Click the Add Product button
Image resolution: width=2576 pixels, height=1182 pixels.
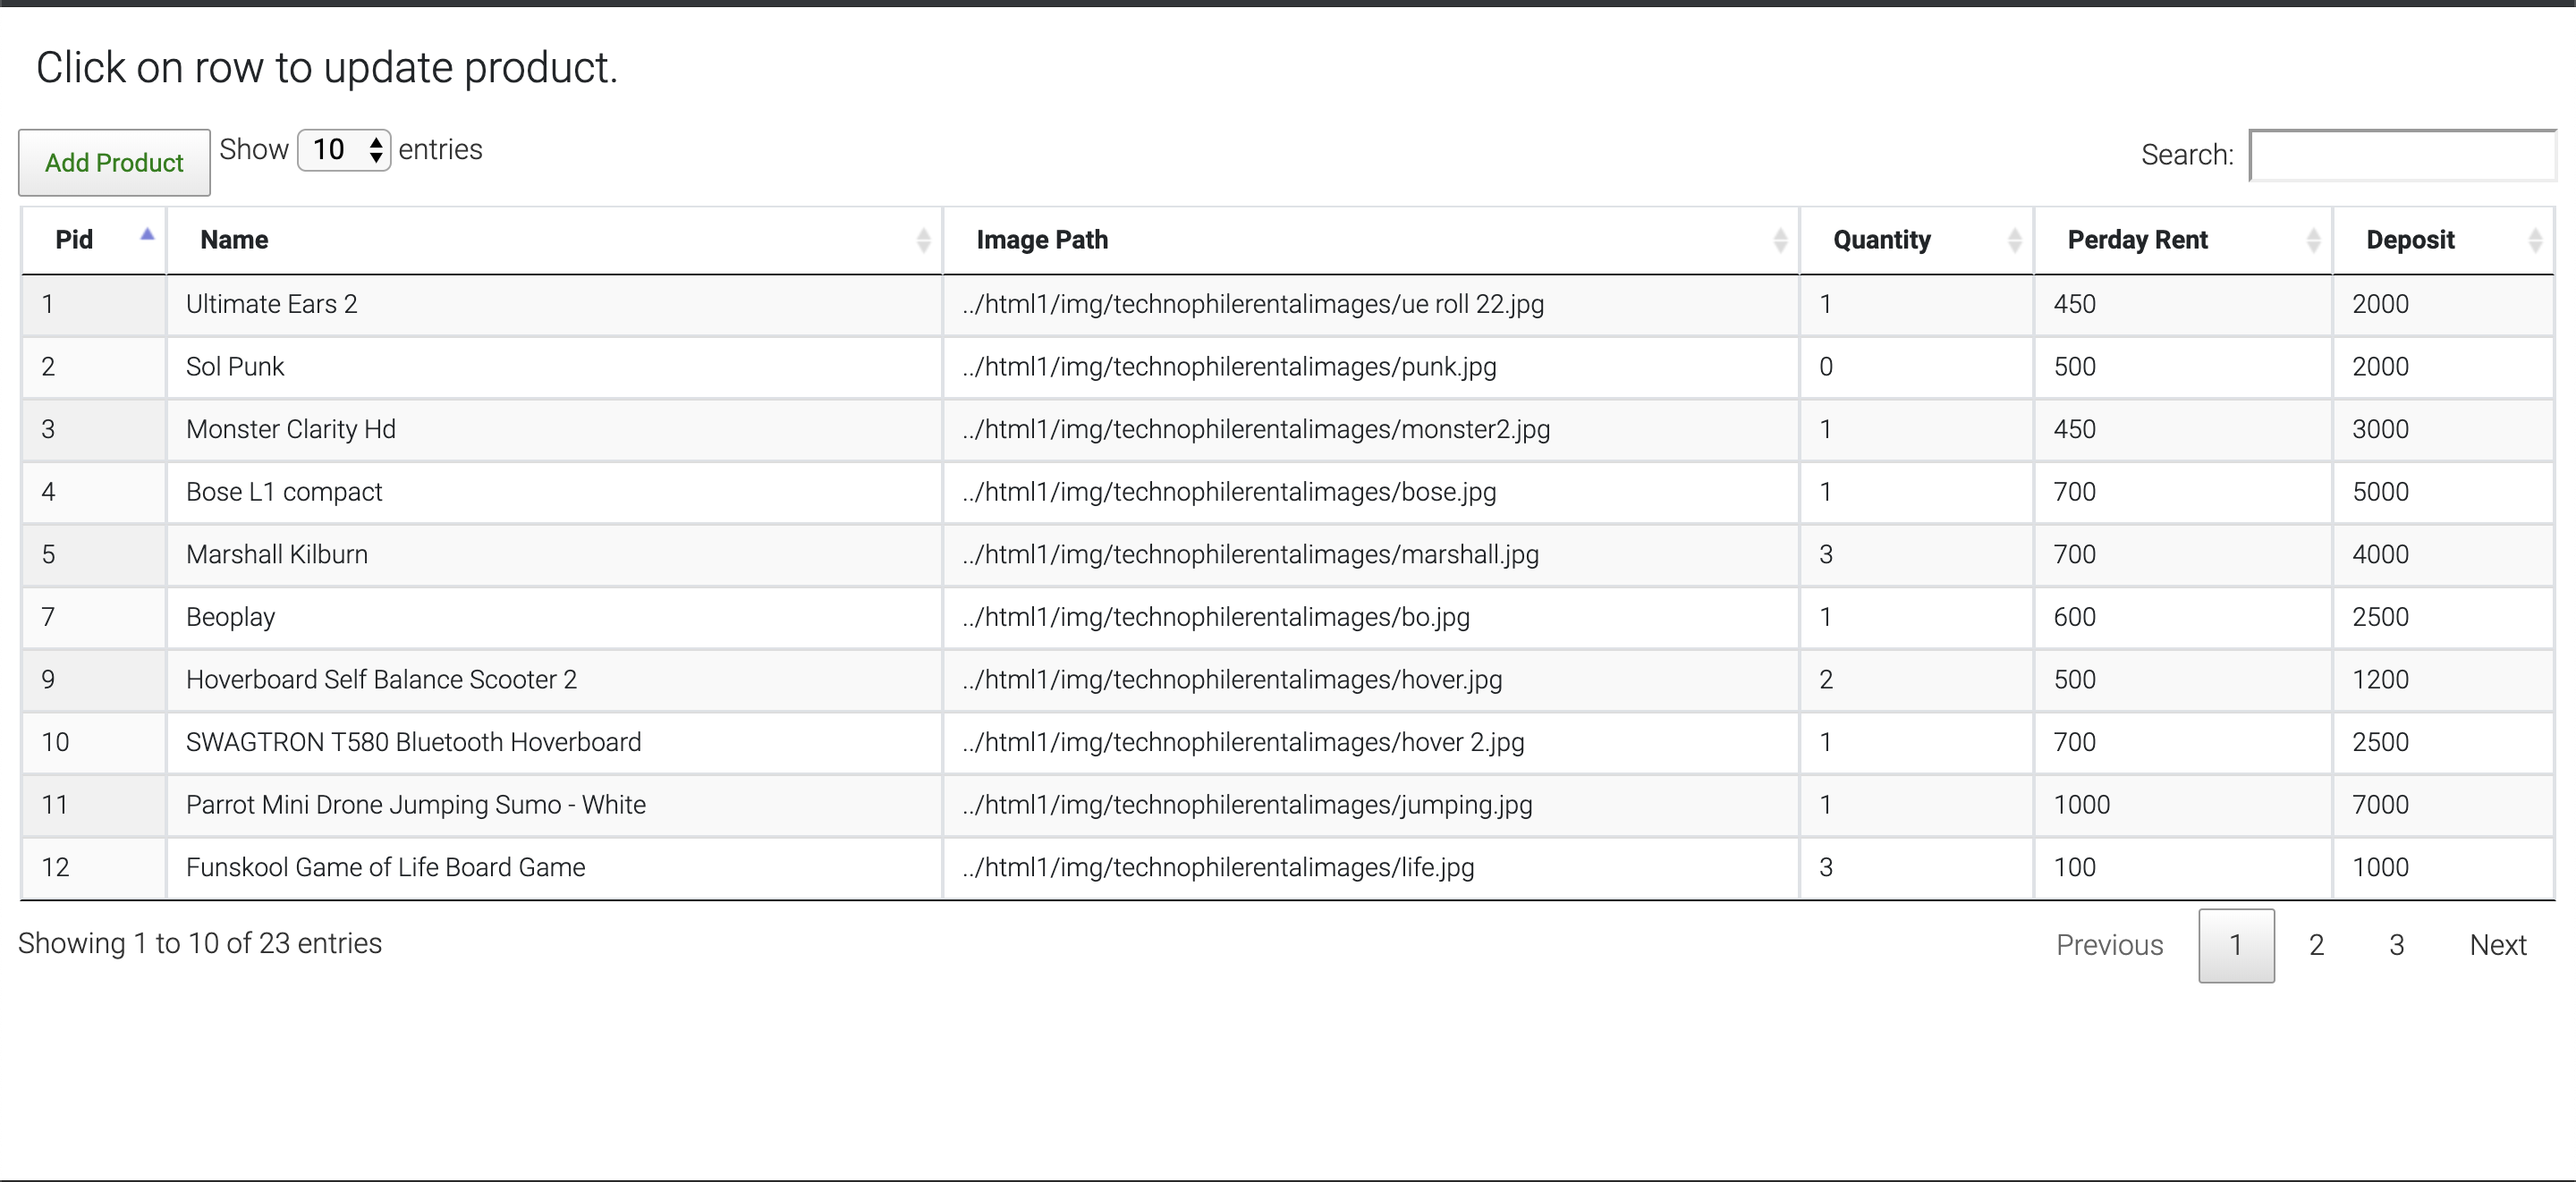(114, 162)
